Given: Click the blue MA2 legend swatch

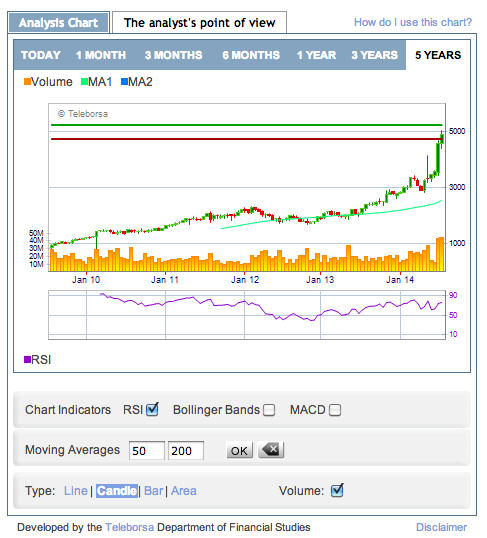Looking at the screenshot, I should (x=124, y=82).
